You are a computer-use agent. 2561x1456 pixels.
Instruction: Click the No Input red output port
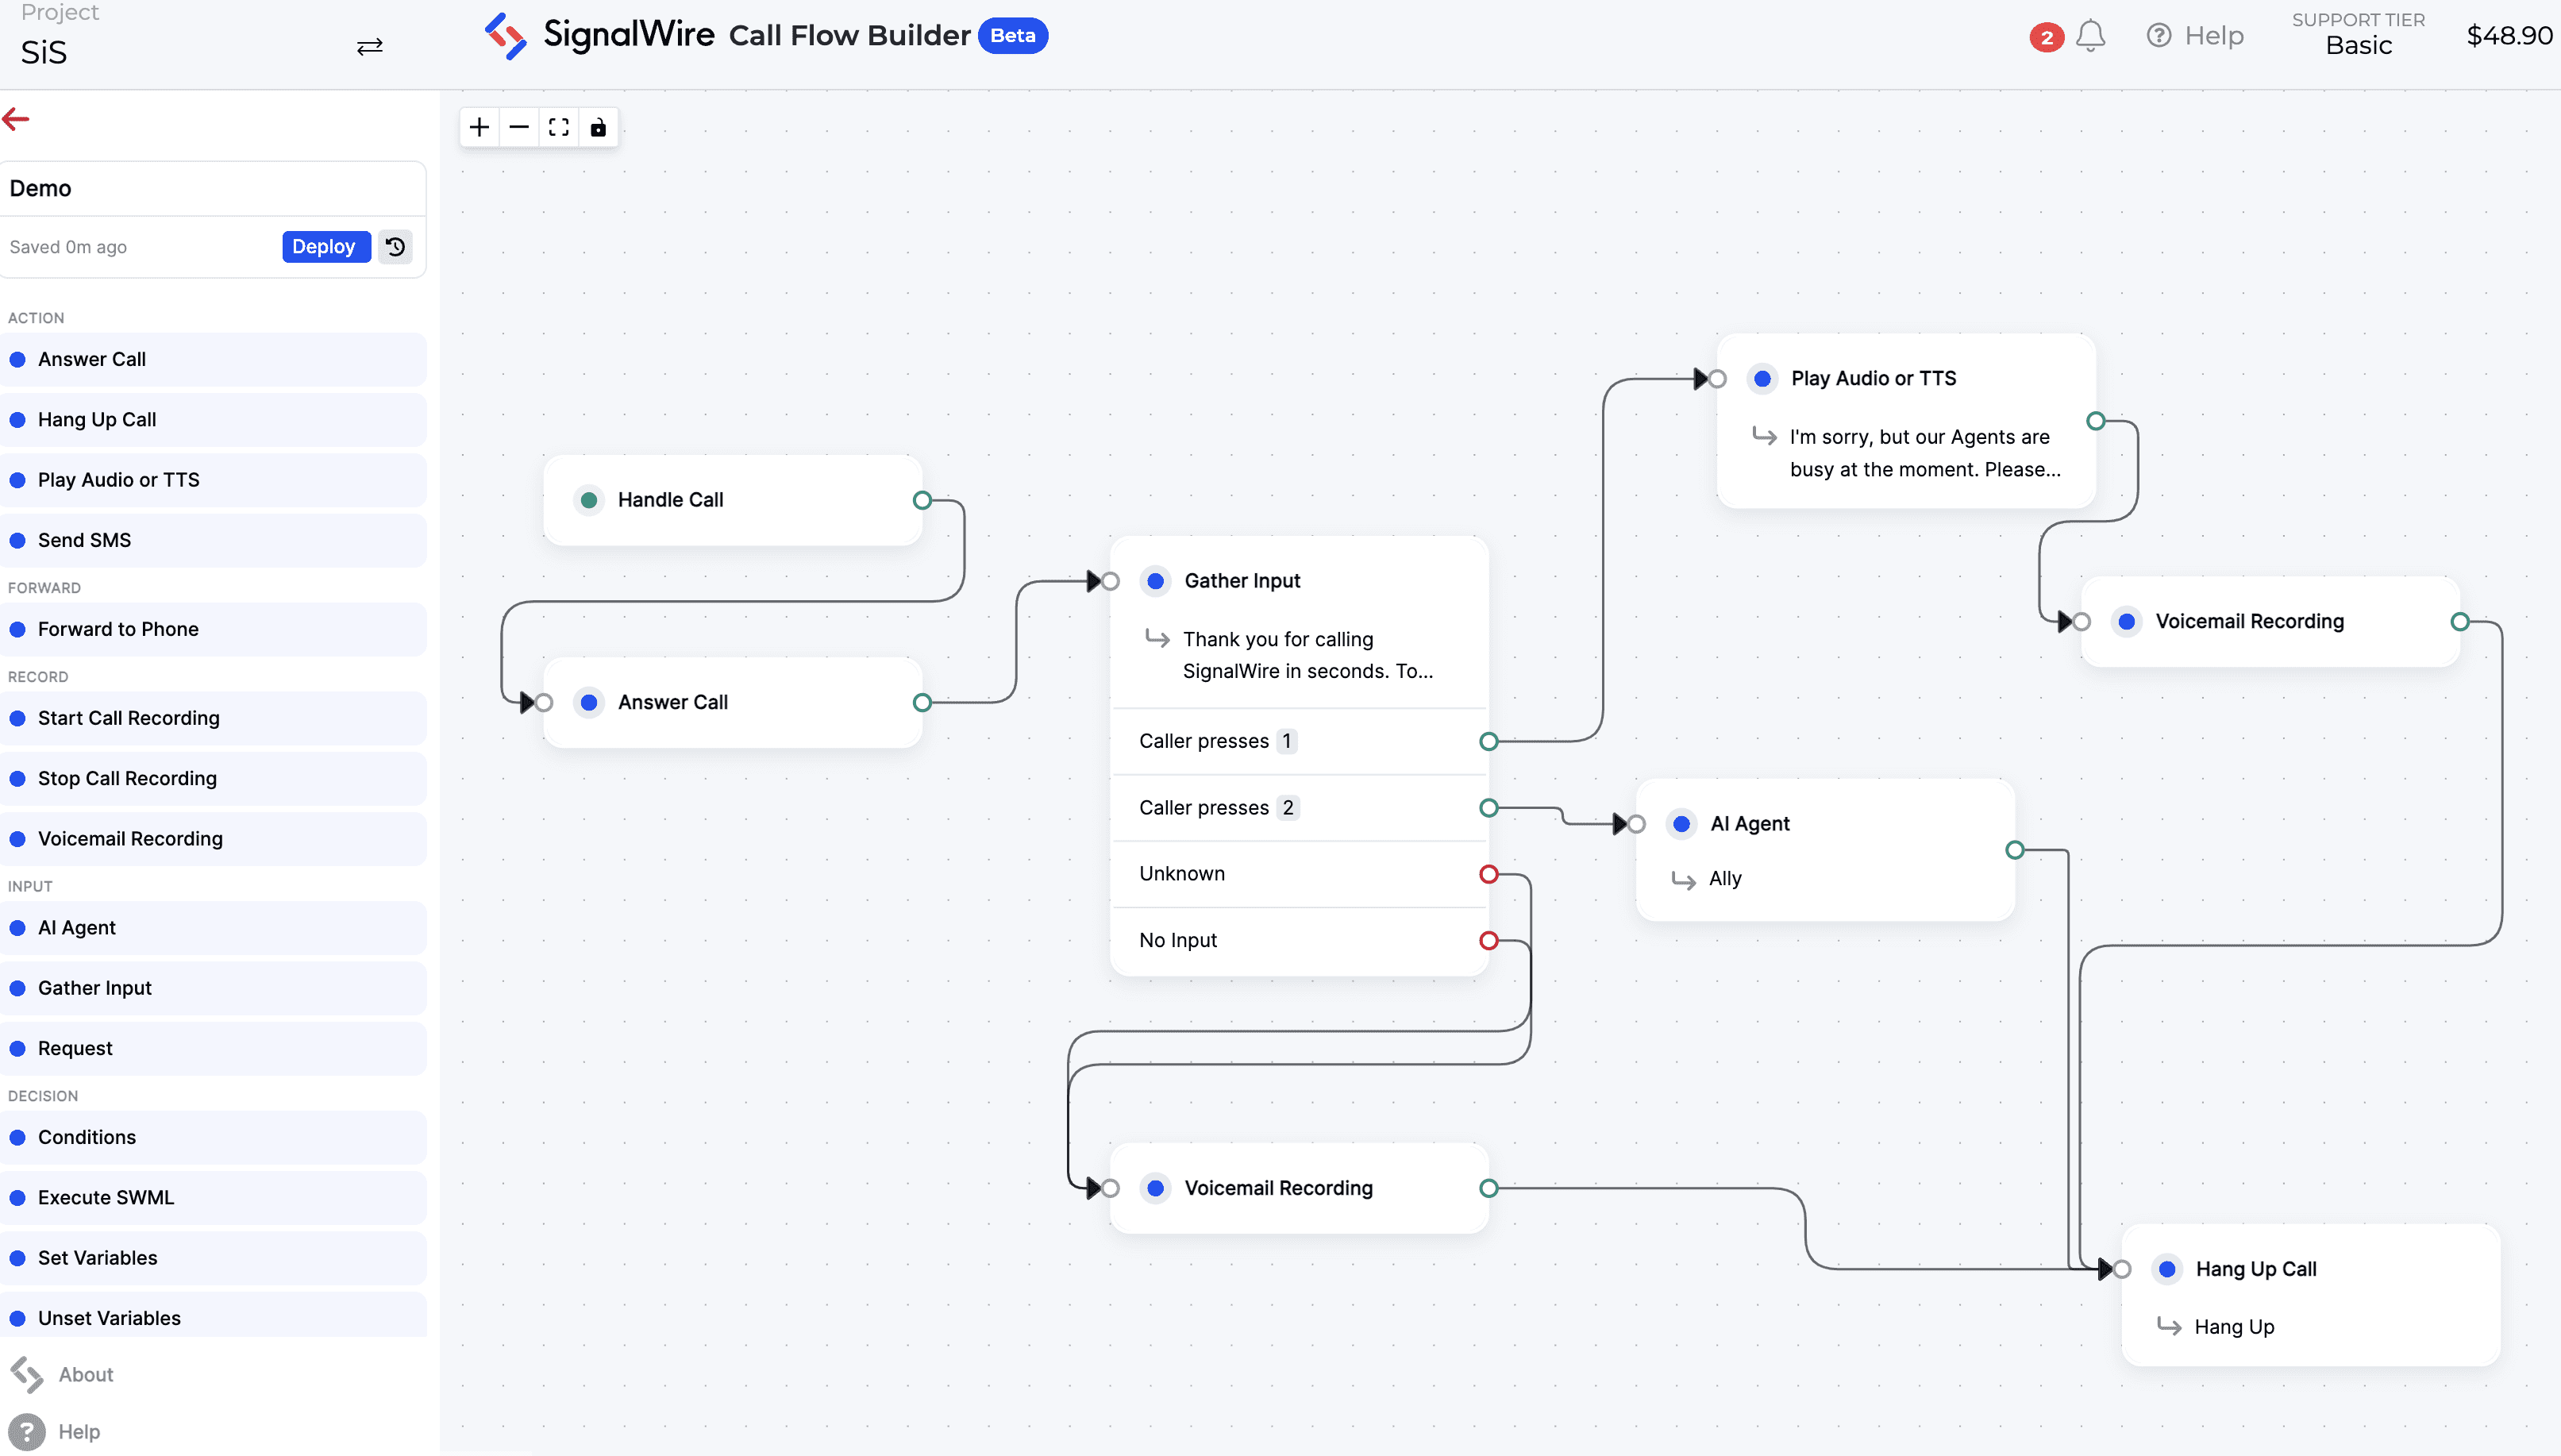coord(1489,940)
